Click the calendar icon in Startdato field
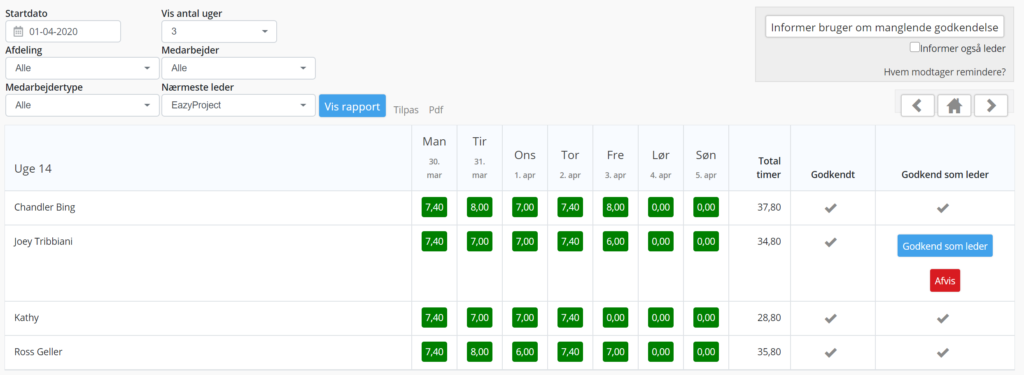This screenshot has width=1024, height=375. pyautogui.click(x=18, y=31)
